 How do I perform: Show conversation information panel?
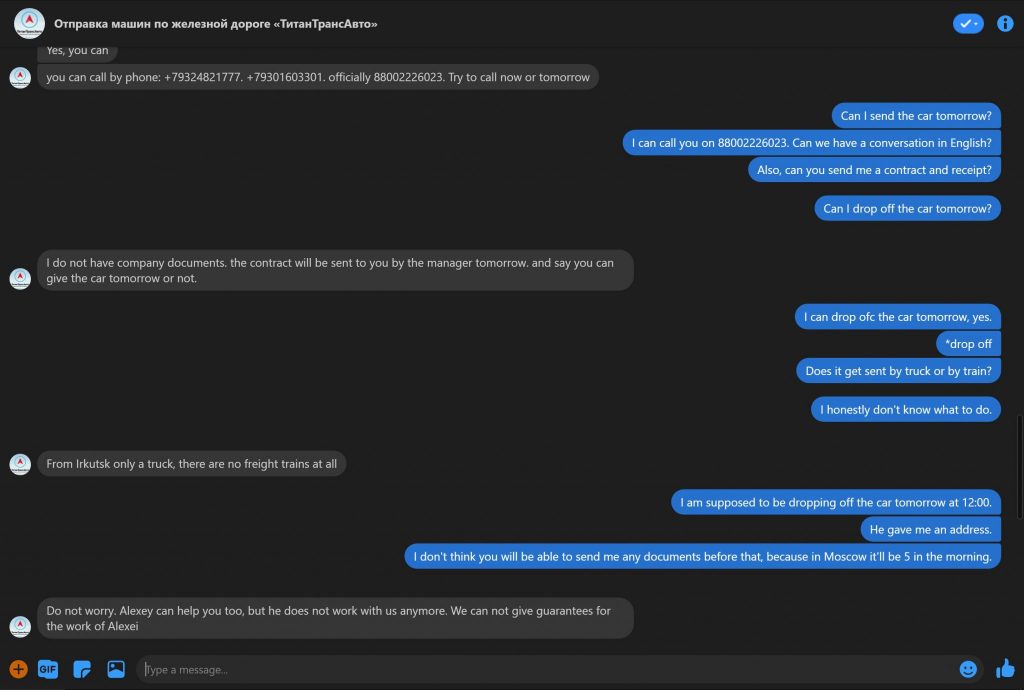[1005, 23]
